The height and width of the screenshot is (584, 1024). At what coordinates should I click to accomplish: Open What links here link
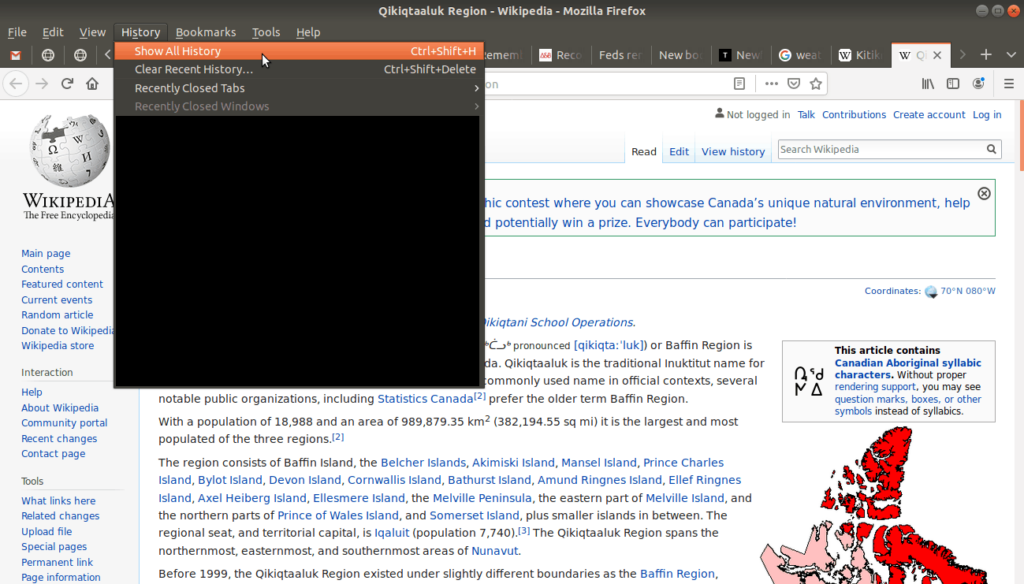pyautogui.click(x=58, y=501)
